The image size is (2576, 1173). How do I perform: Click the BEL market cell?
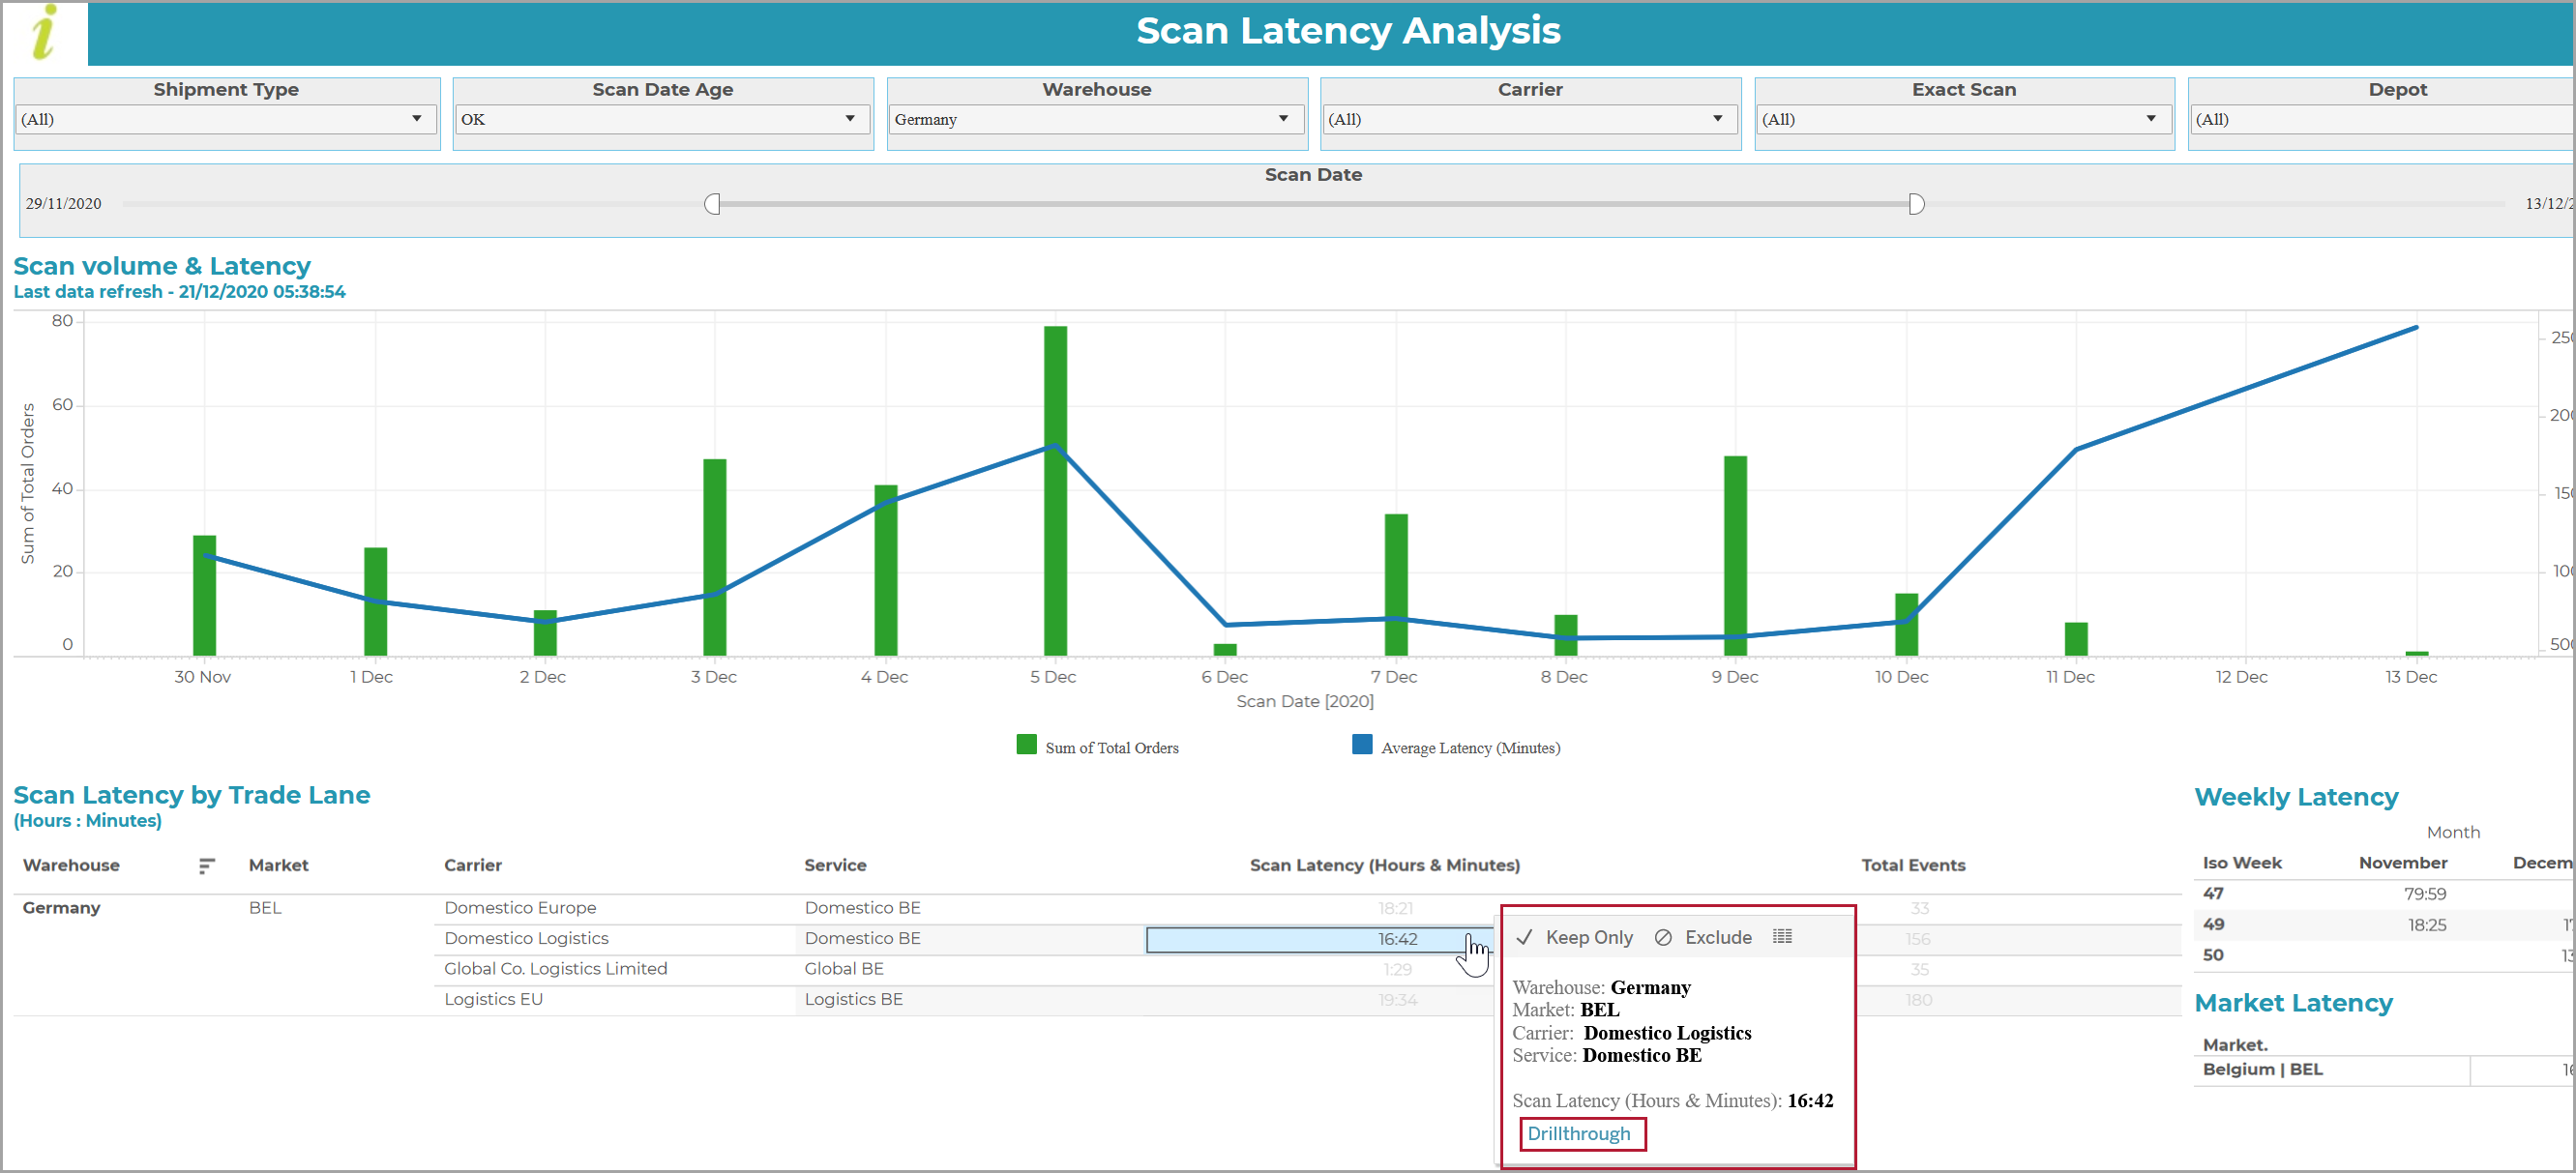265,908
